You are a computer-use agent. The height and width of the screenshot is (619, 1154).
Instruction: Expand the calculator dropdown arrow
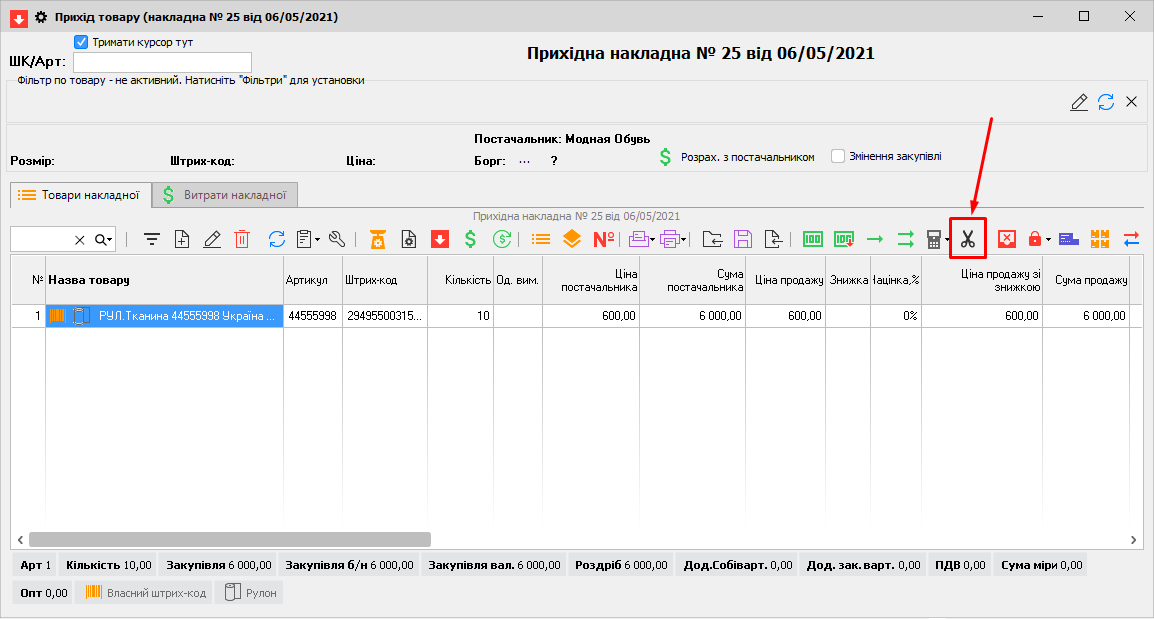tap(947, 240)
